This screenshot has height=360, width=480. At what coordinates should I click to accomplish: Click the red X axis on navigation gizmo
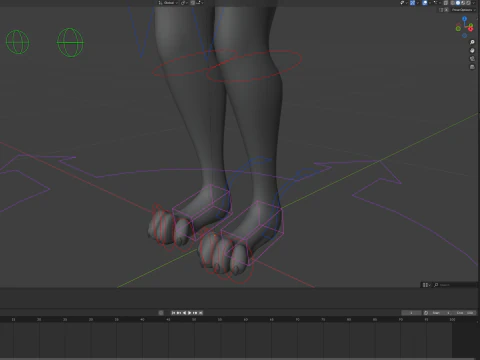point(470,29)
